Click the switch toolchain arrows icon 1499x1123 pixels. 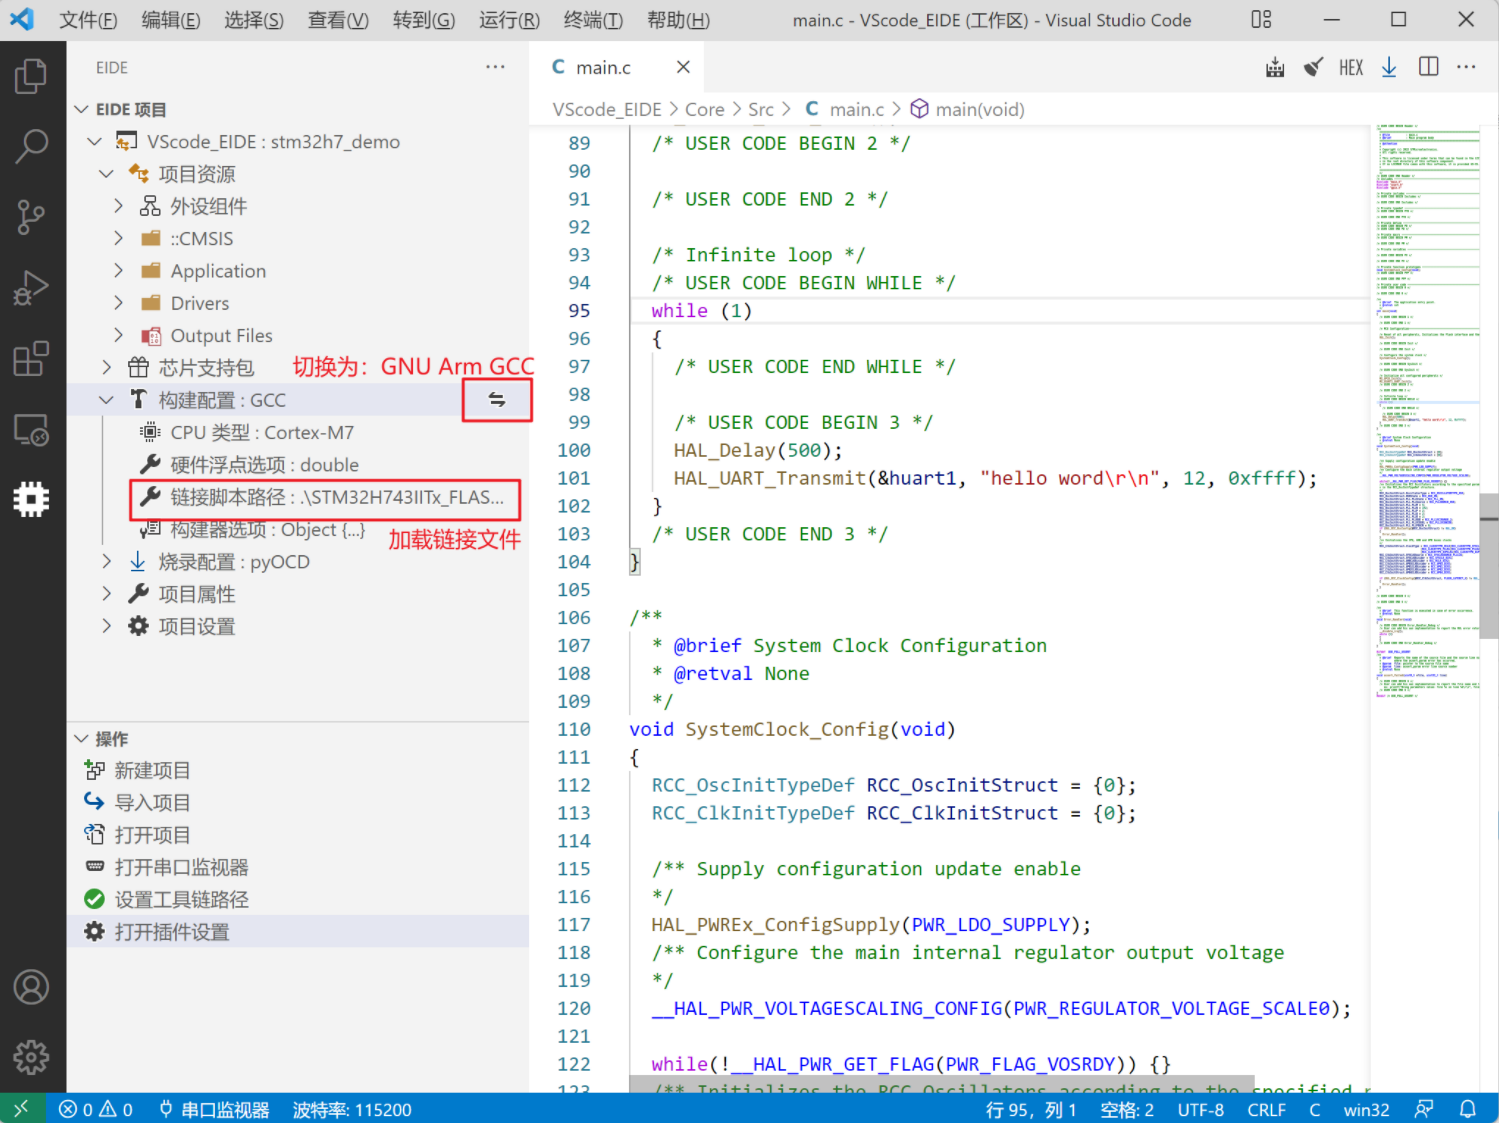tap(497, 400)
